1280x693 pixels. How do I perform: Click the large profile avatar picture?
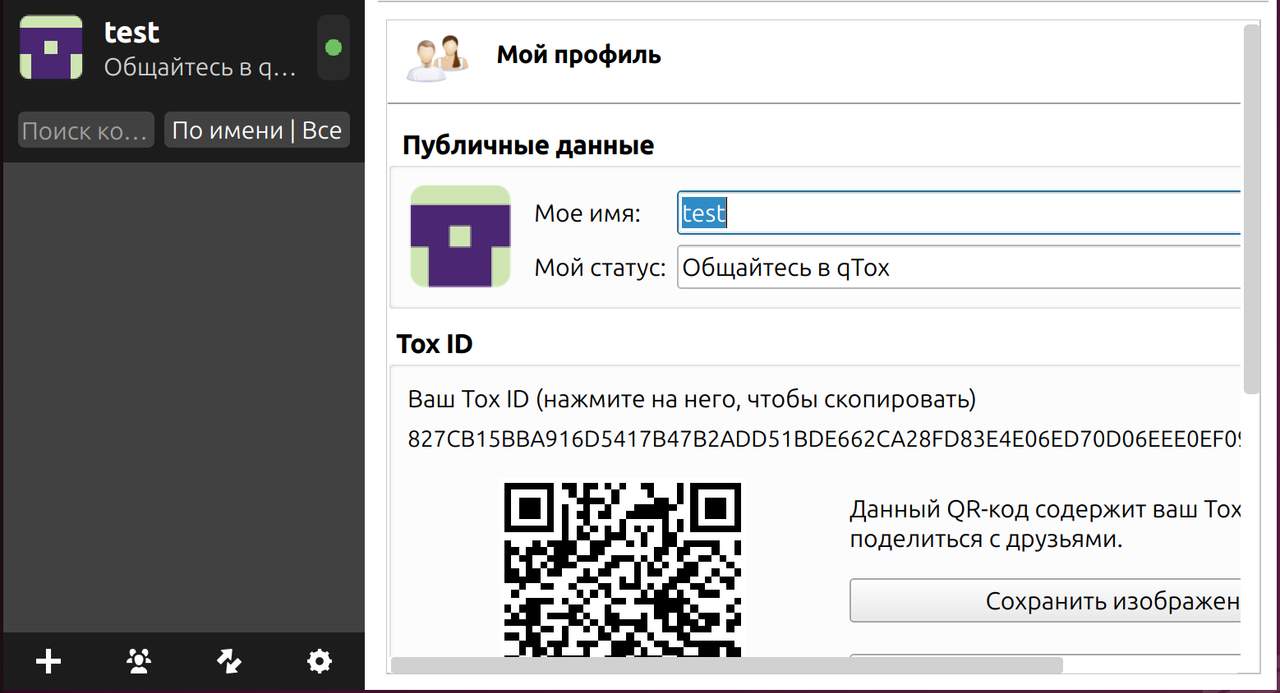coord(460,236)
